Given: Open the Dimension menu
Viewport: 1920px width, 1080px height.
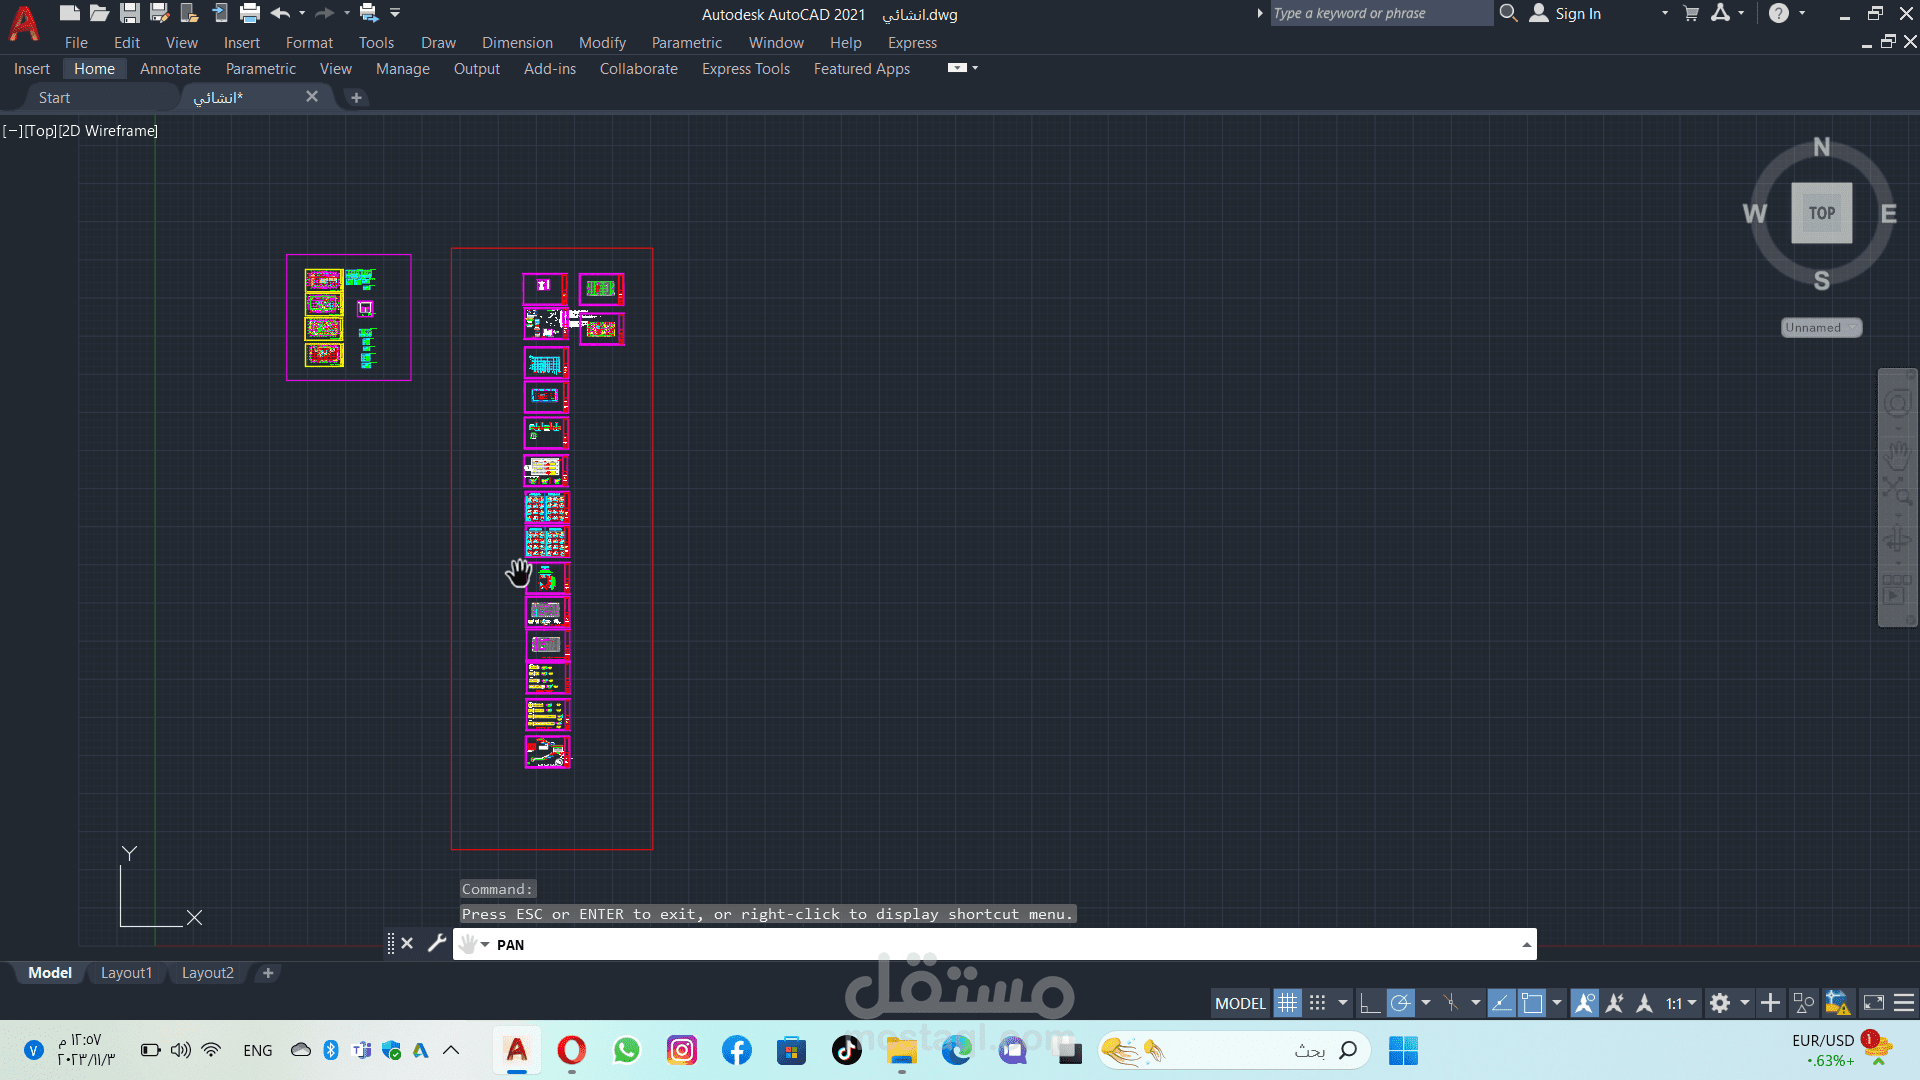Looking at the screenshot, I should [x=517, y=42].
